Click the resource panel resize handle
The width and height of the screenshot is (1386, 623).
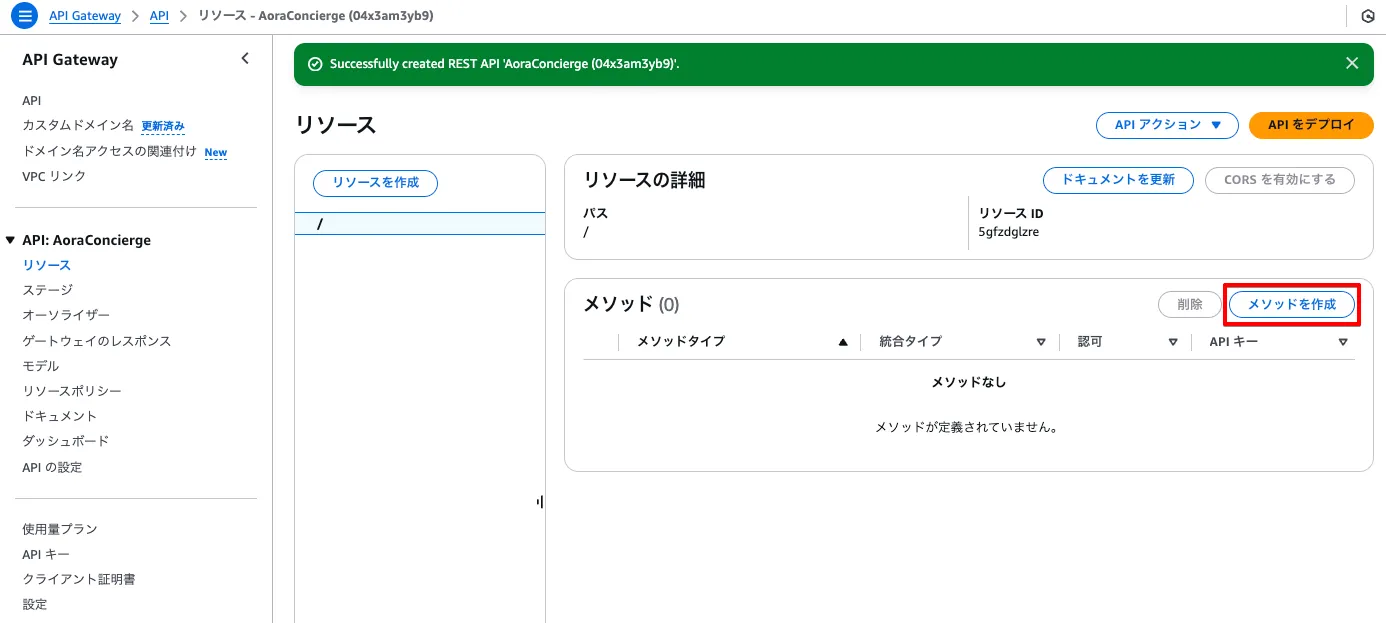[x=540, y=502]
